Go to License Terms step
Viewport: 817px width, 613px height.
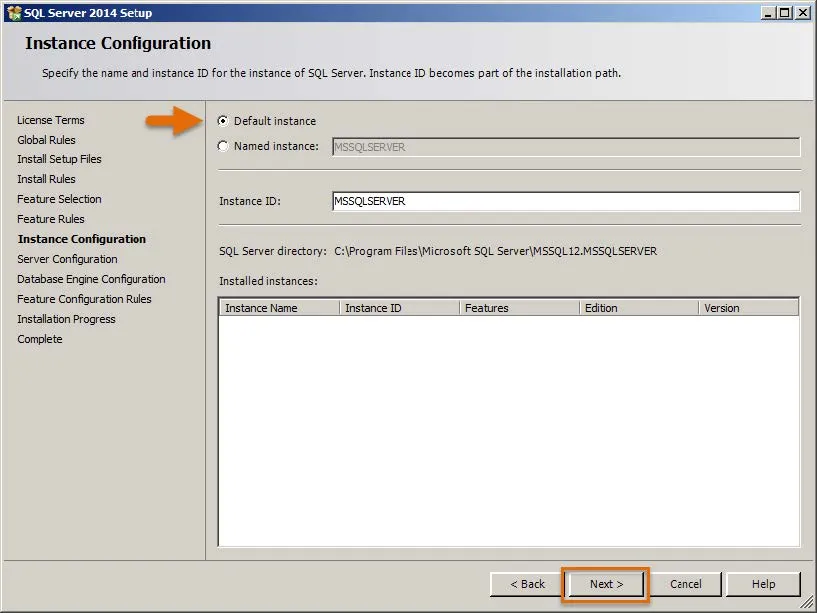51,120
